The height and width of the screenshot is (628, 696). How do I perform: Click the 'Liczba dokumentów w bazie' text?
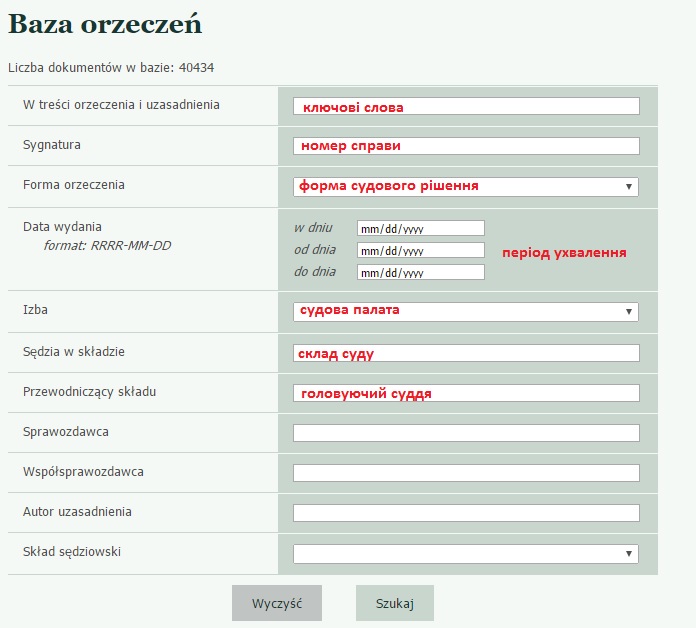click(111, 68)
